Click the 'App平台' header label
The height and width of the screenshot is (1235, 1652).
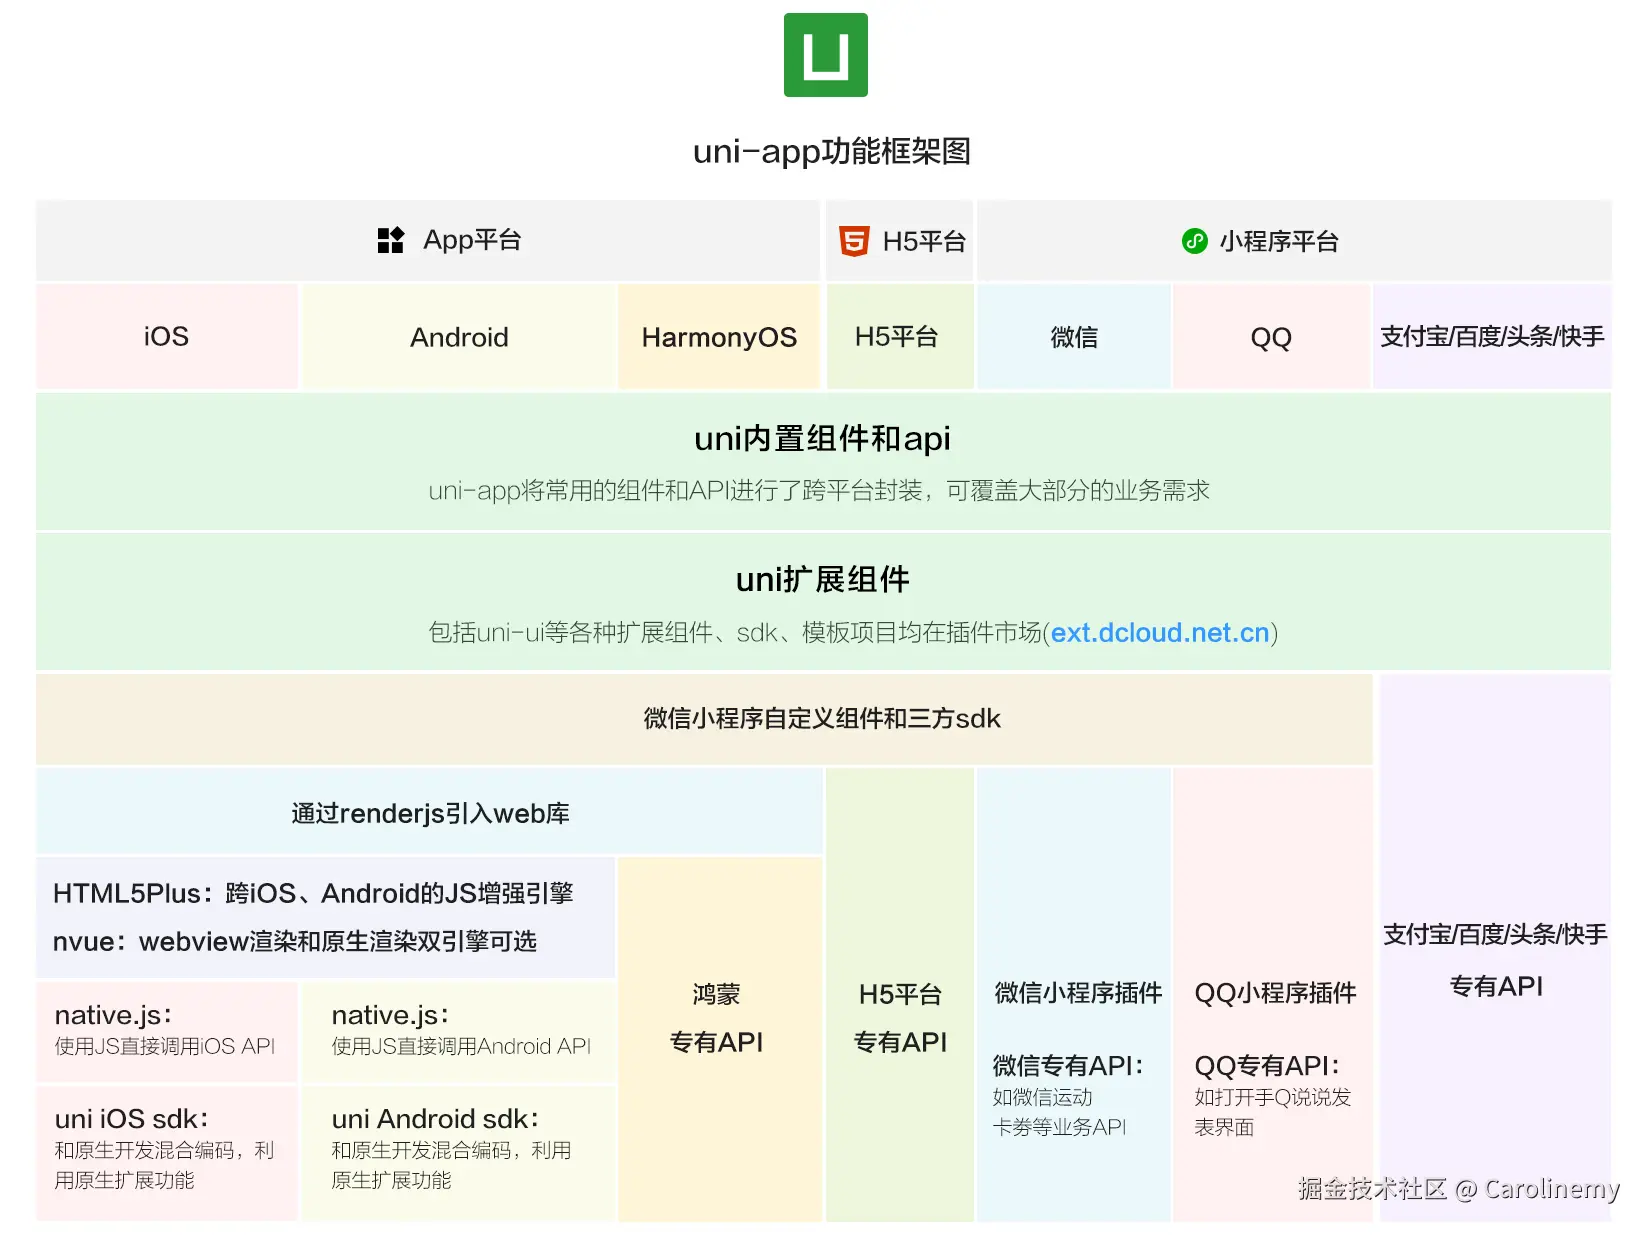click(472, 240)
